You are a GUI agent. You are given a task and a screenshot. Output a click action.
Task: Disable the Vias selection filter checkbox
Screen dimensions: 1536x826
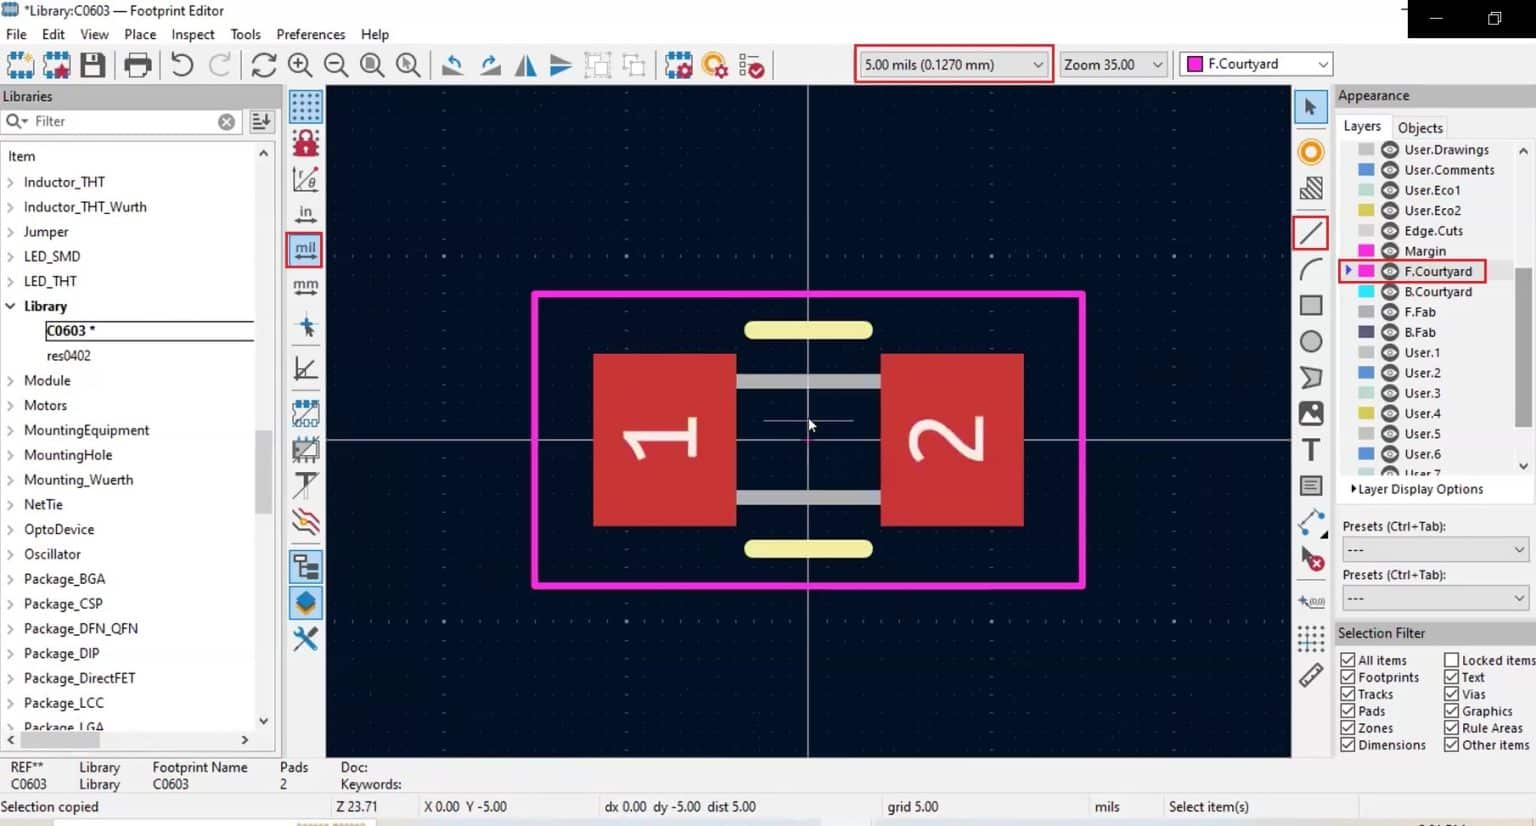coord(1451,694)
